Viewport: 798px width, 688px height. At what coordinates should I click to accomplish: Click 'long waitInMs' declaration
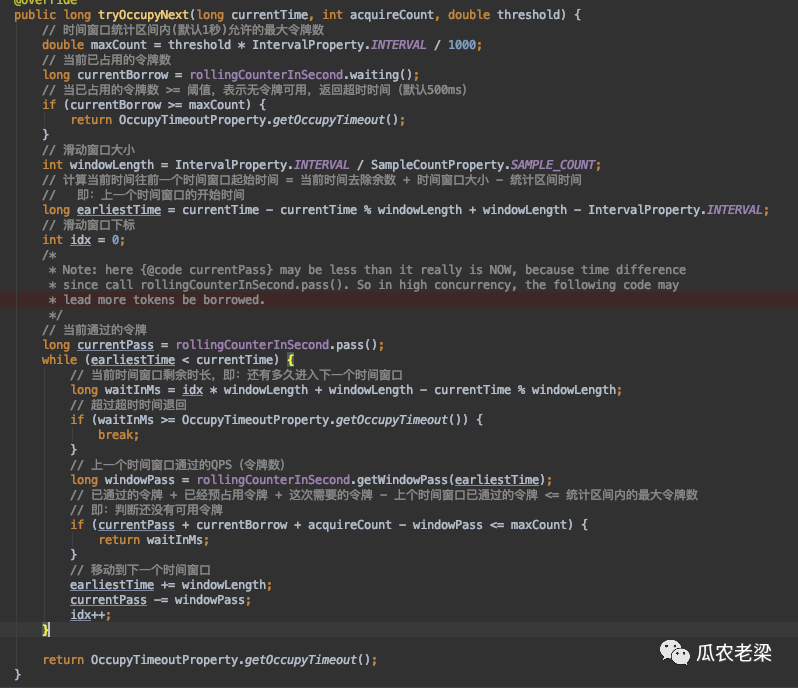coord(116,390)
